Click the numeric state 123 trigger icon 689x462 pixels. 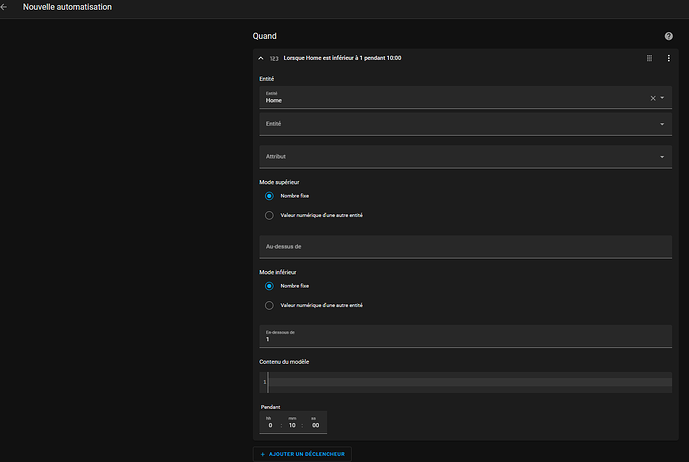coord(274,59)
